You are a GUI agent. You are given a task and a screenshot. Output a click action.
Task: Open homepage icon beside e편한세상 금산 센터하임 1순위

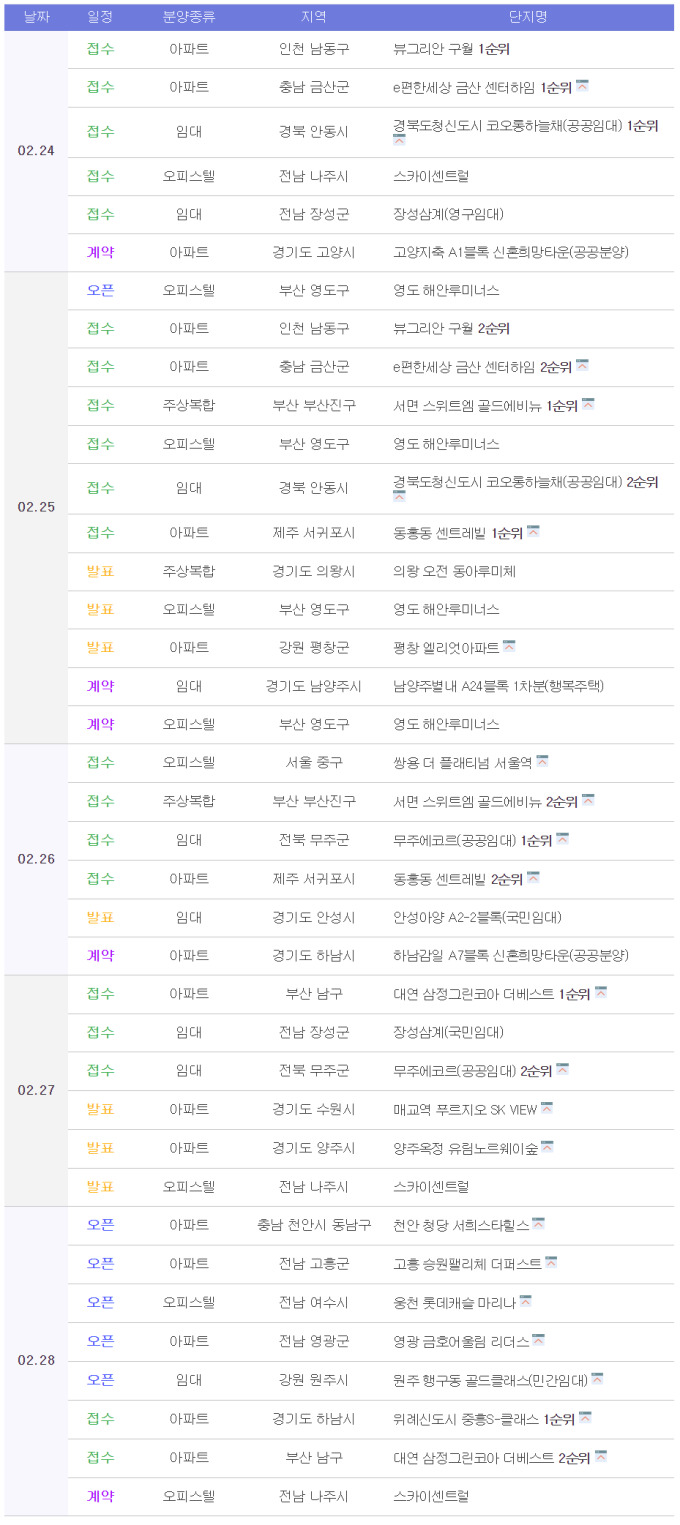[582, 86]
